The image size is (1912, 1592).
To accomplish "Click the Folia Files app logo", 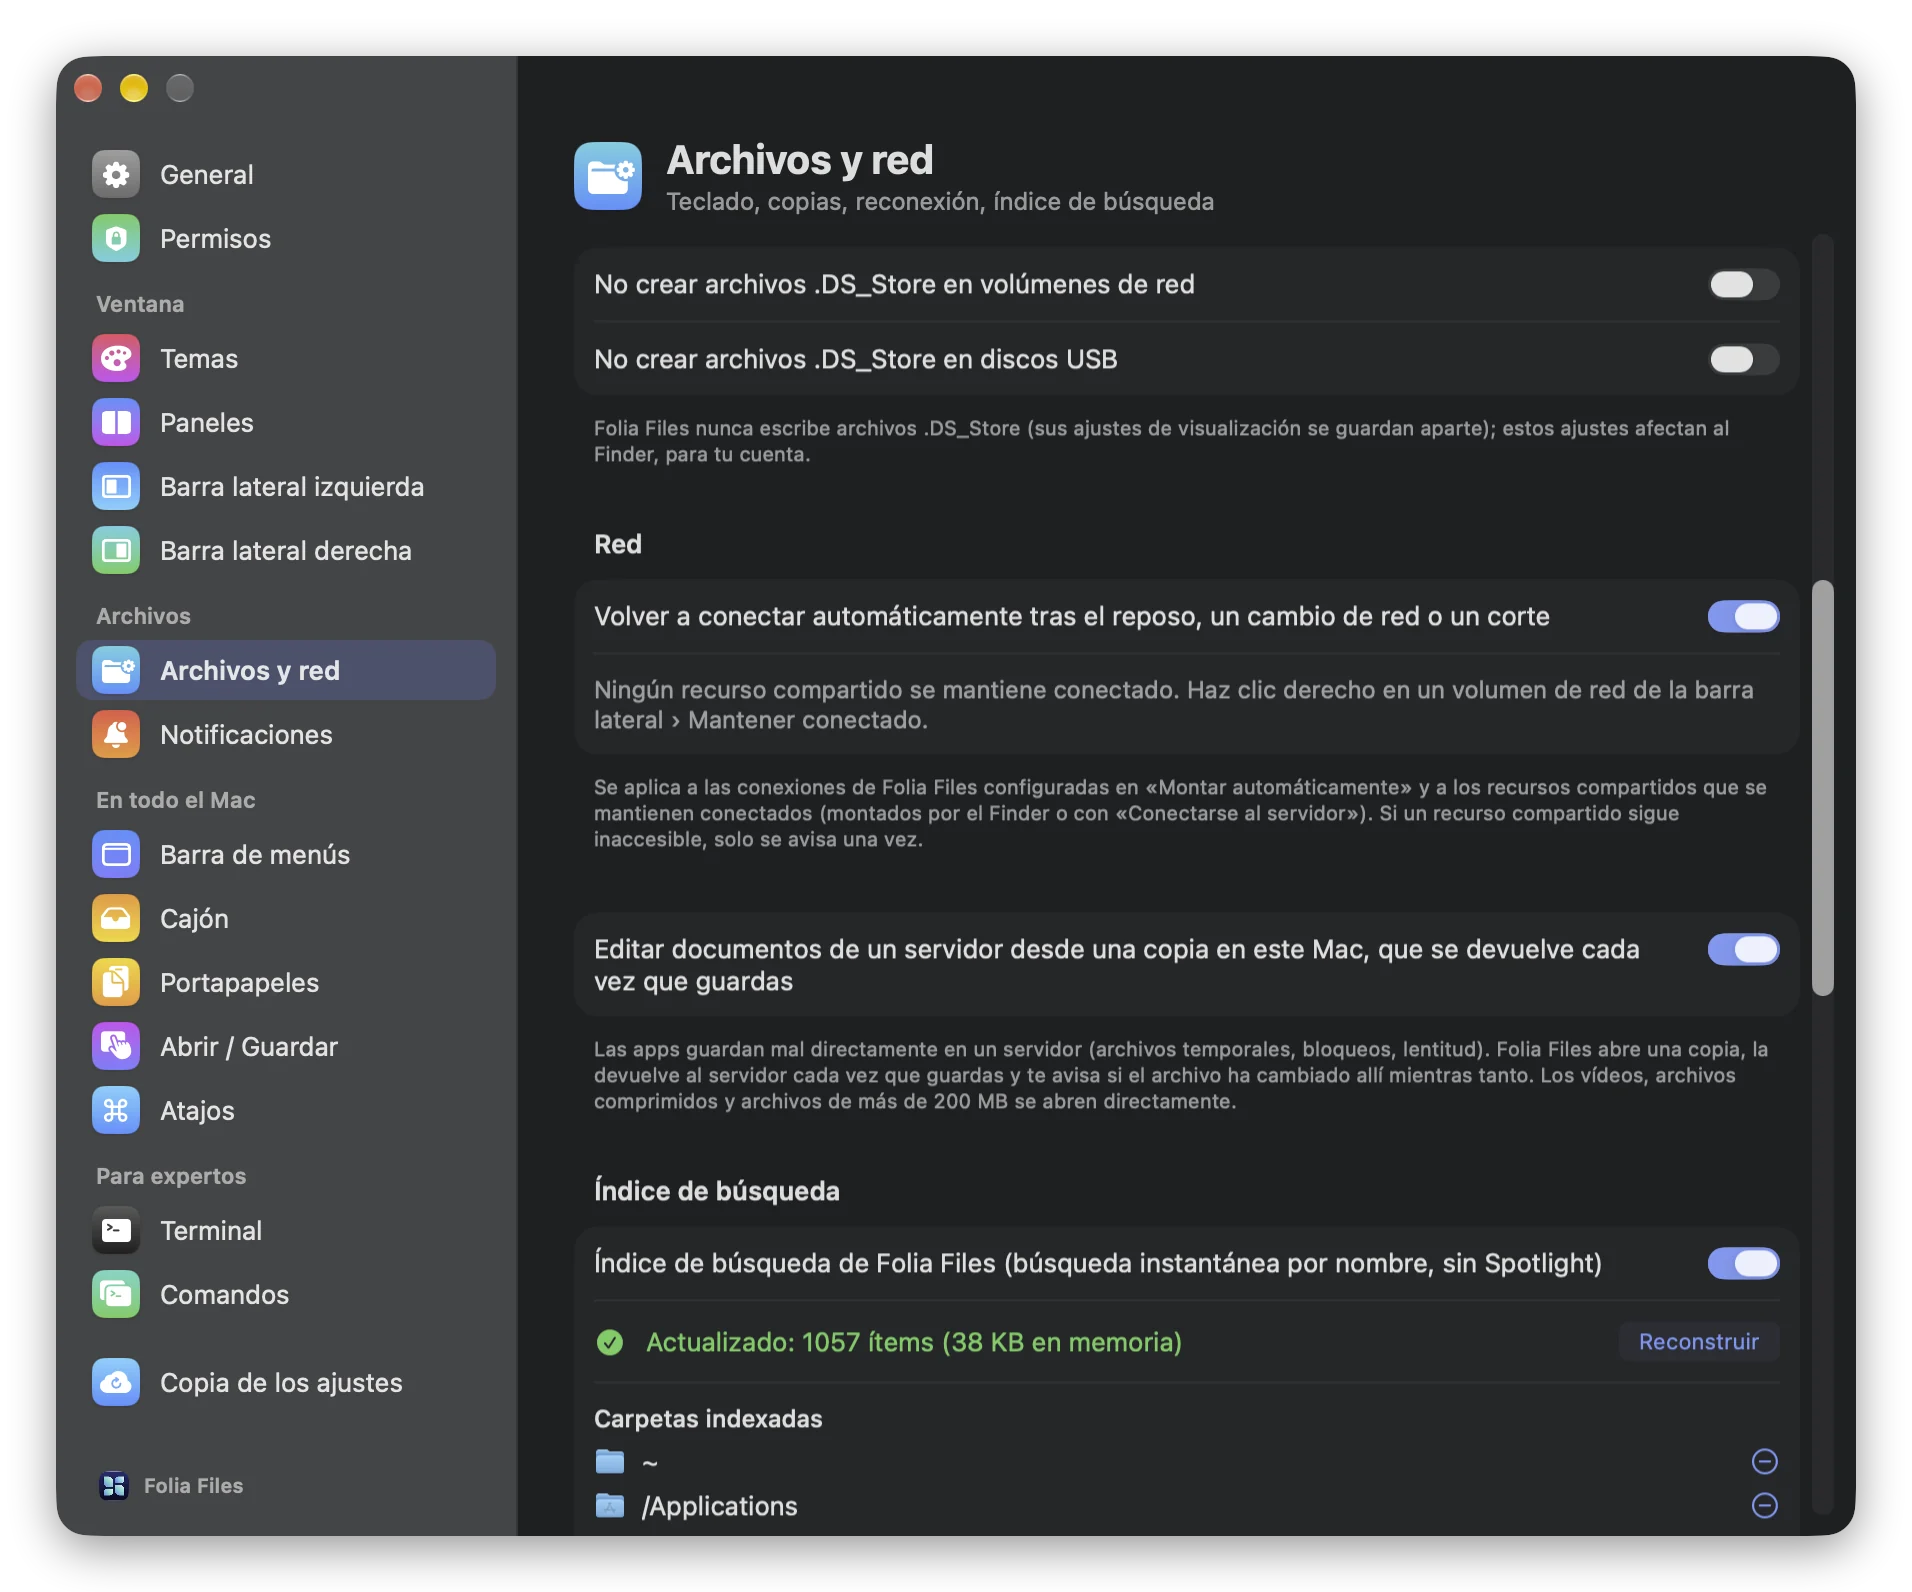I will tap(114, 1486).
